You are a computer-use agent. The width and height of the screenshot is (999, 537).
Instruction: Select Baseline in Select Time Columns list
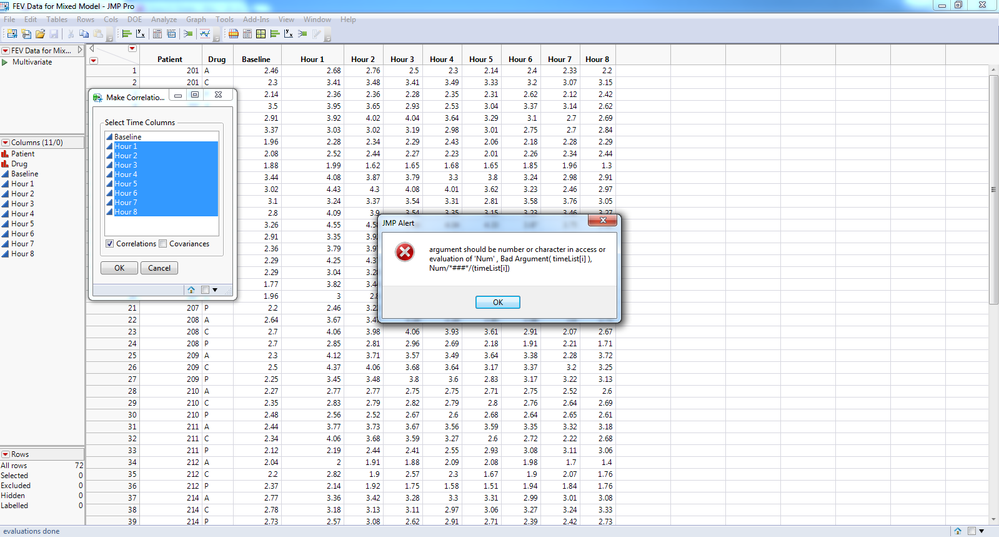point(162,137)
